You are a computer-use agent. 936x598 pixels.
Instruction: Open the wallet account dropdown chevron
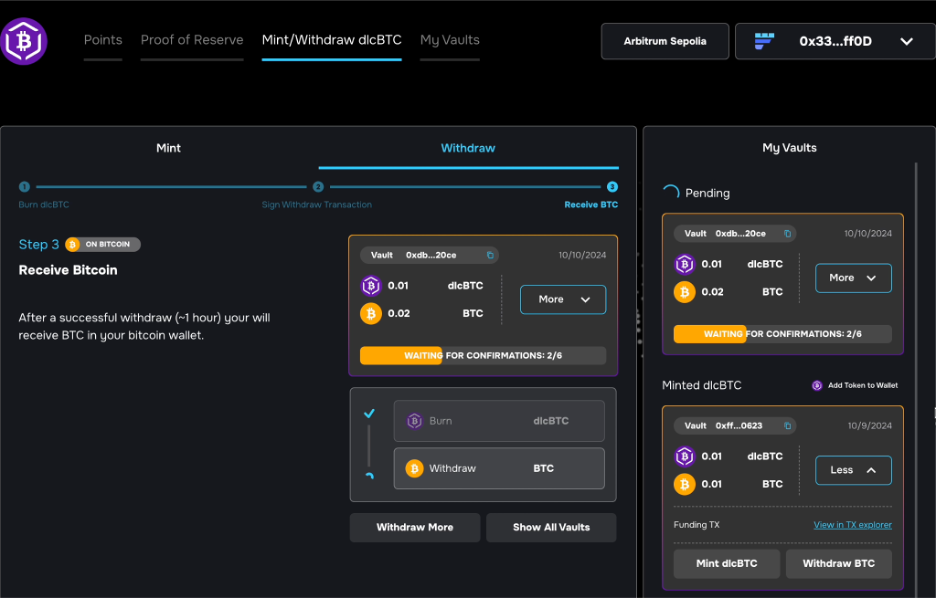(x=906, y=41)
